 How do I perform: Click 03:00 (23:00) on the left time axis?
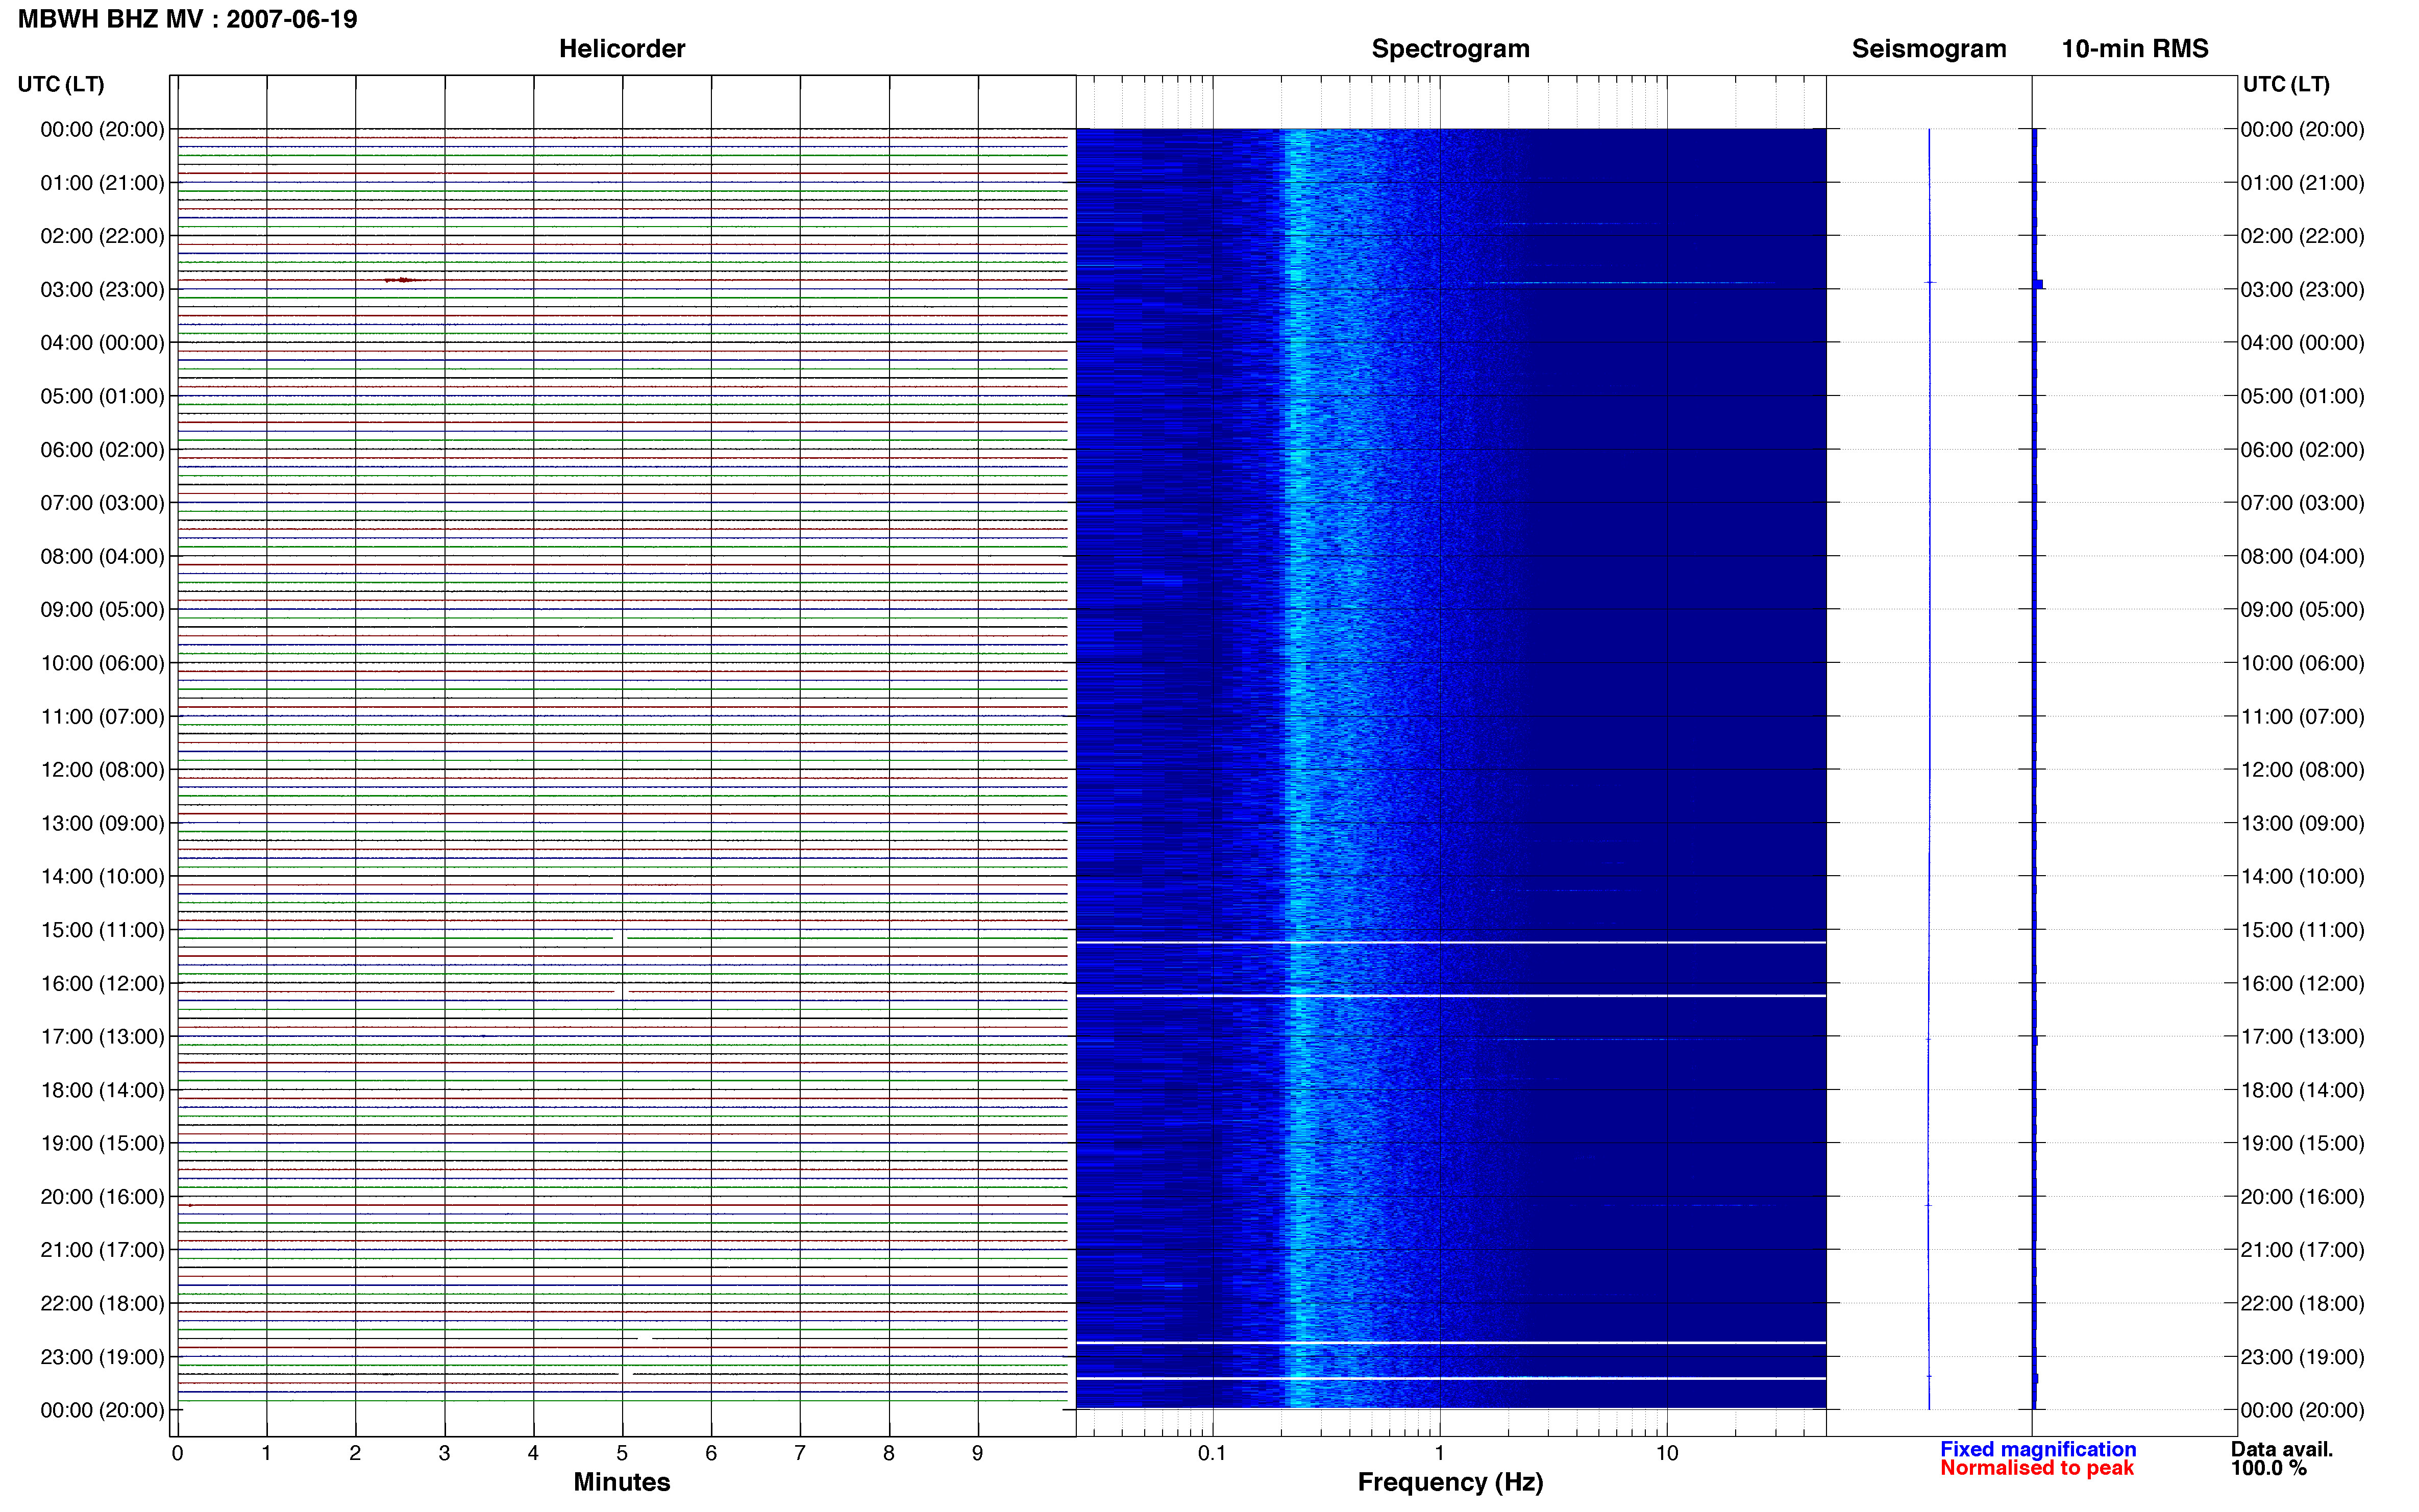pyautogui.click(x=102, y=290)
